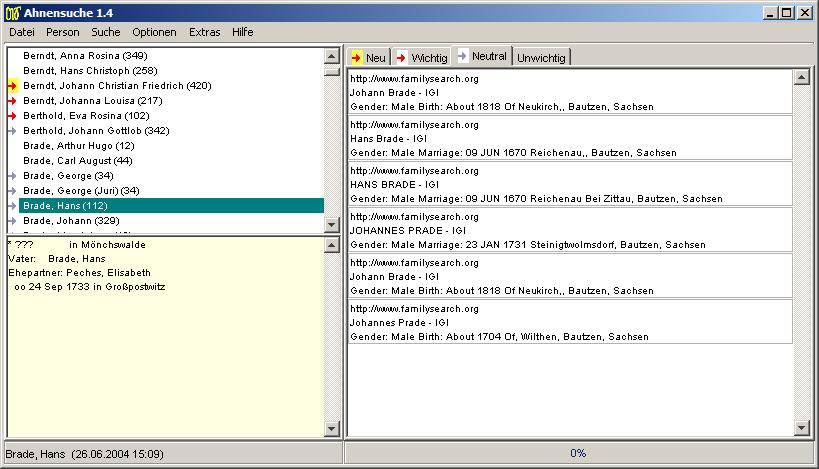
Task: Open the Hans Brade Reichenau Bei Zittau result
Action: click(570, 184)
